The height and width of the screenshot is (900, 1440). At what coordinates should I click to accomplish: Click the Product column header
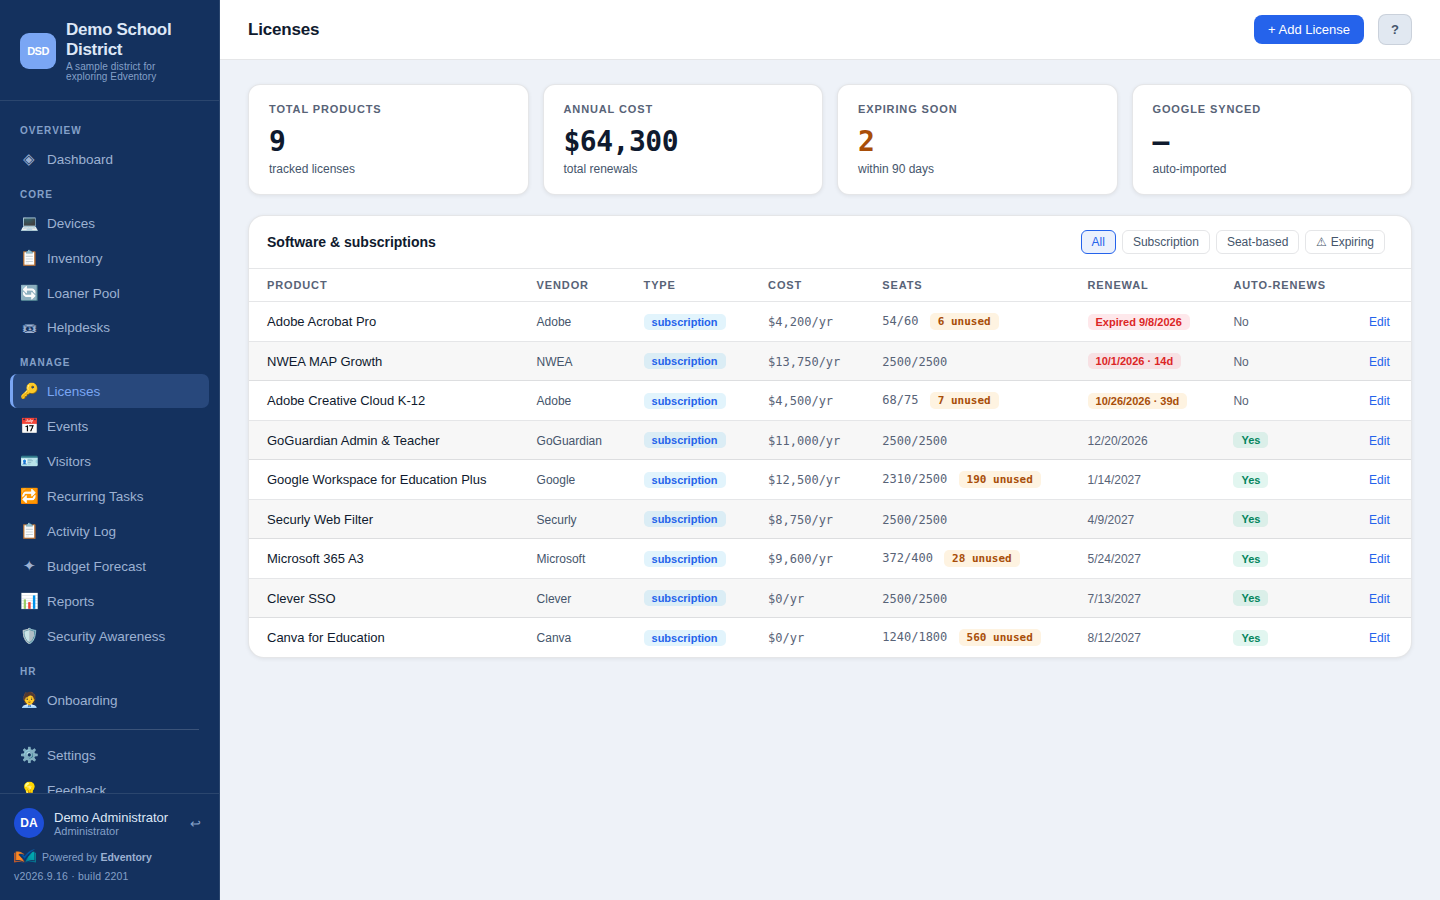pos(297,285)
